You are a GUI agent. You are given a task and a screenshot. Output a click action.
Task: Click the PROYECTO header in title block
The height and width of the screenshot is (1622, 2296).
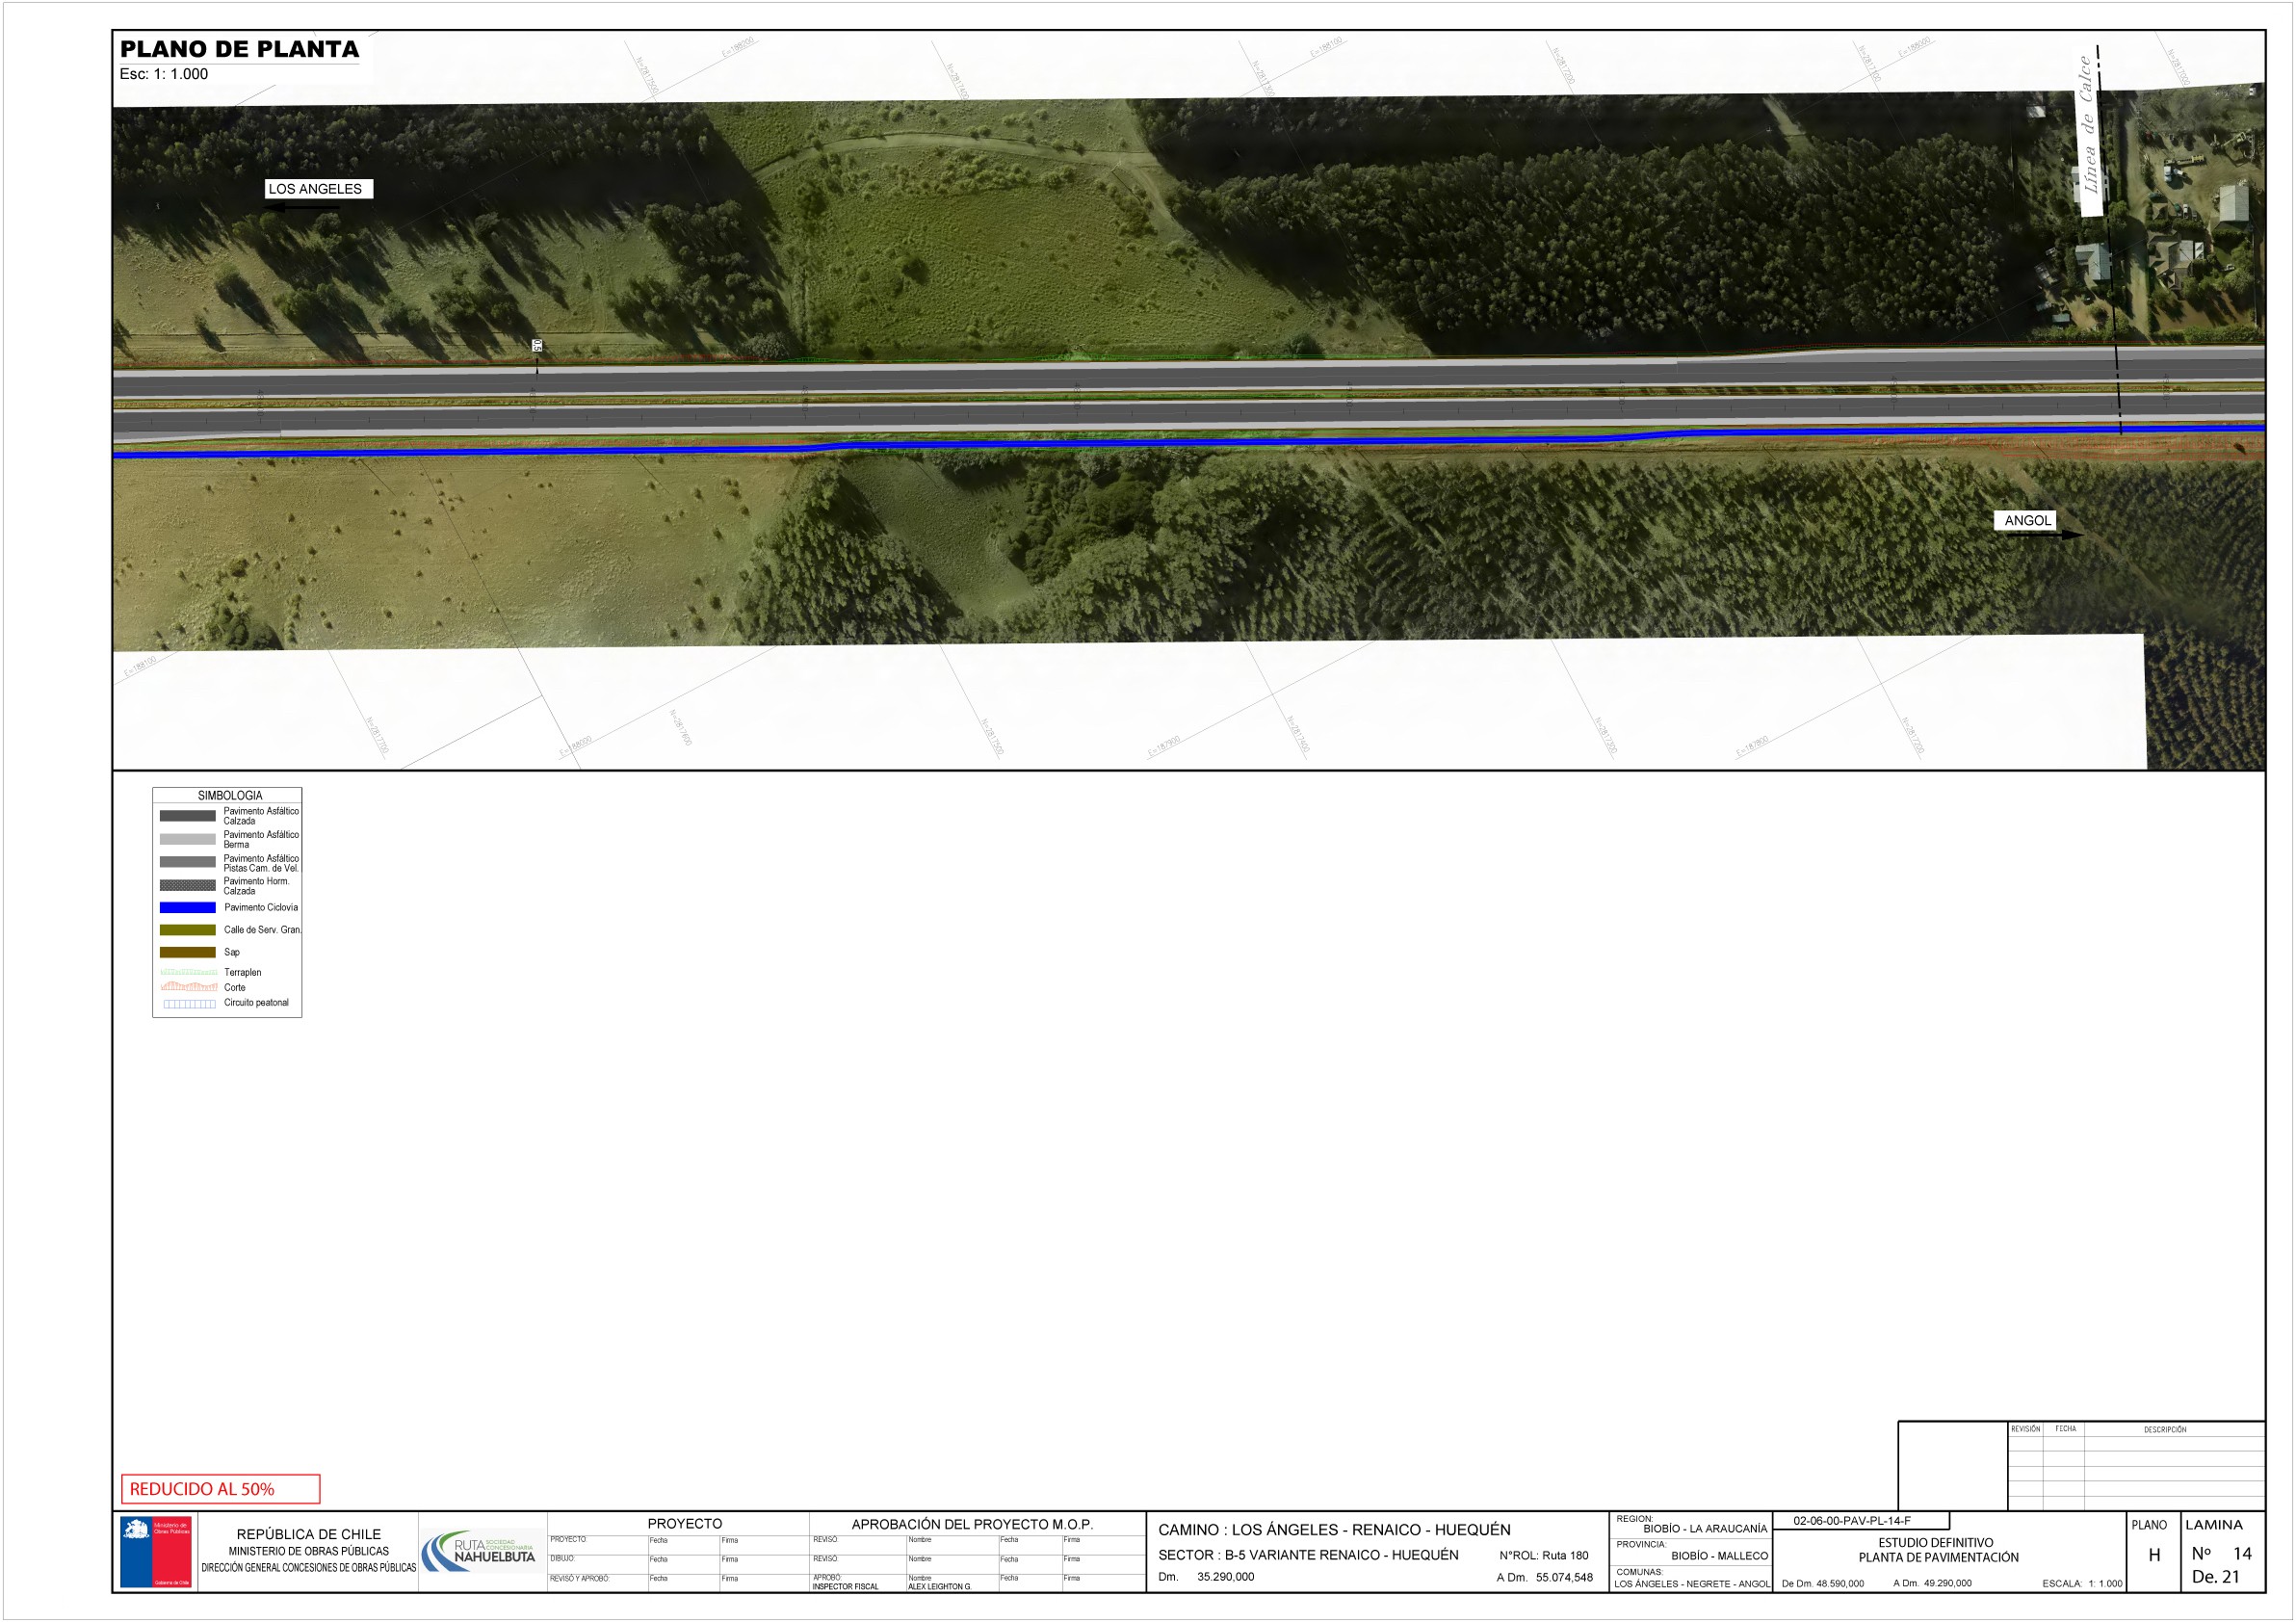685,1524
